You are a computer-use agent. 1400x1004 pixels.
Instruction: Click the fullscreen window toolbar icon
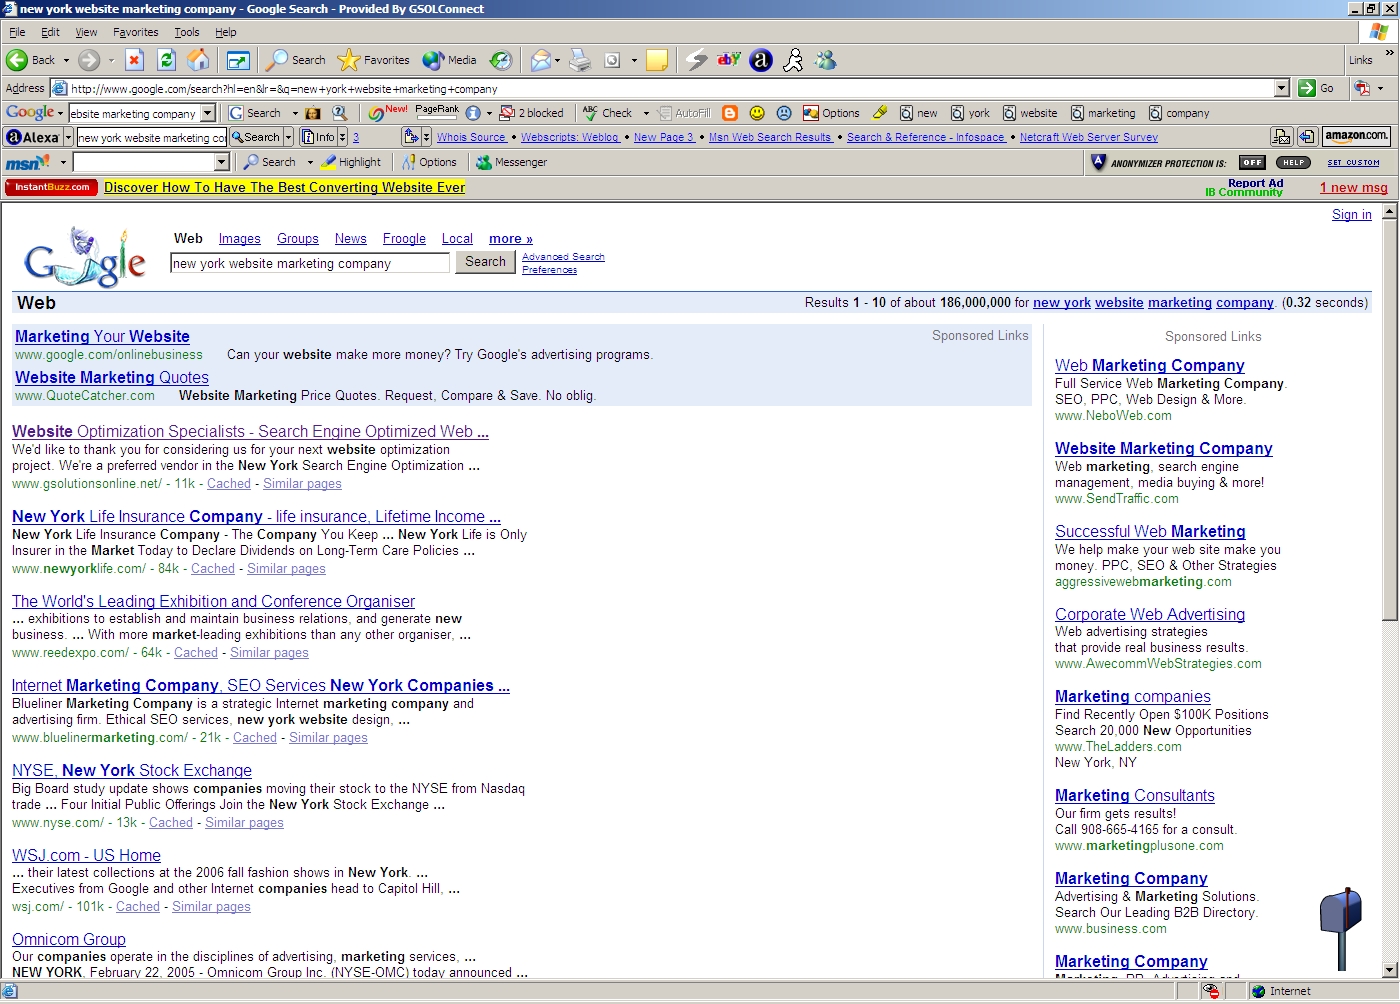point(238,60)
